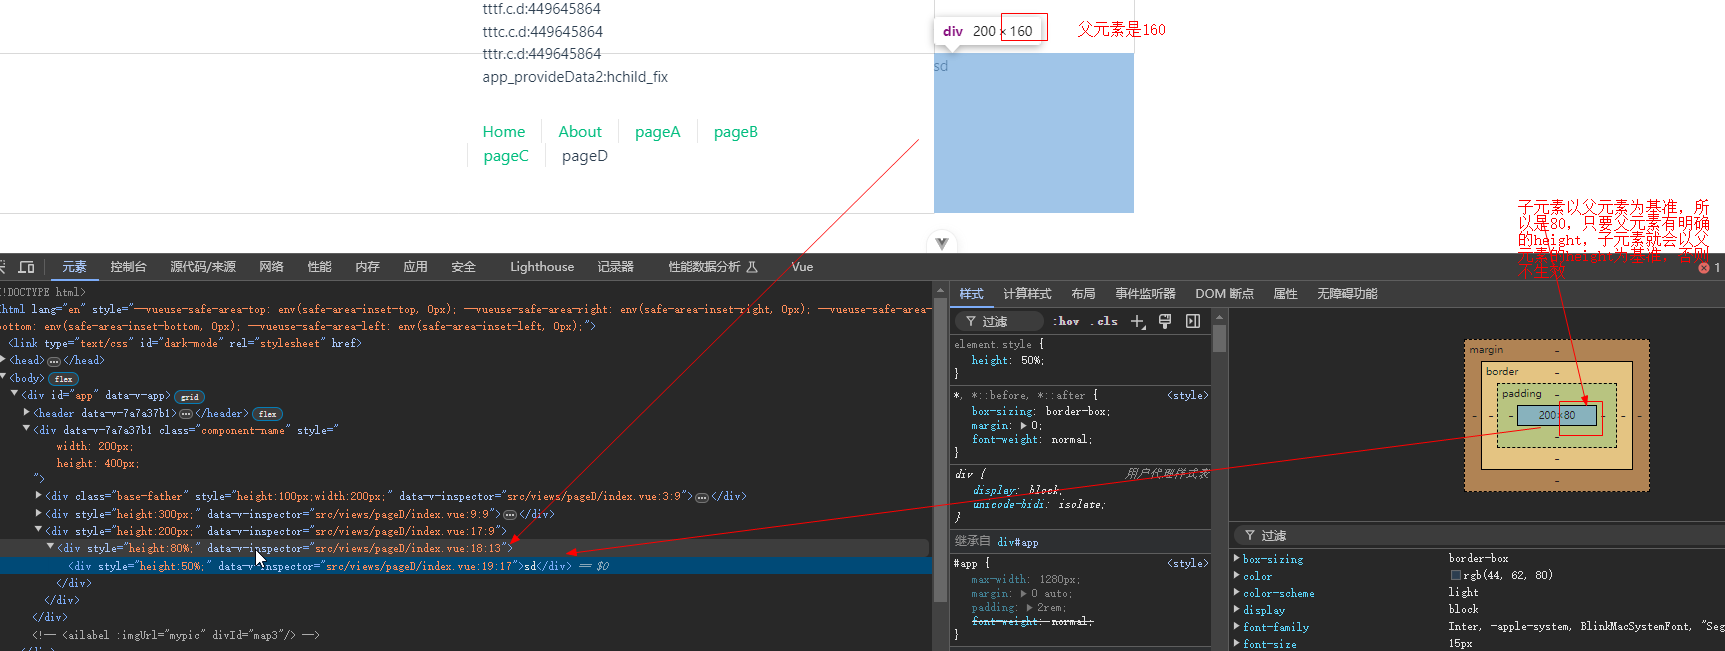Expand the padding shorthand in #app rule
The width and height of the screenshot is (1725, 651).
(x=1029, y=608)
